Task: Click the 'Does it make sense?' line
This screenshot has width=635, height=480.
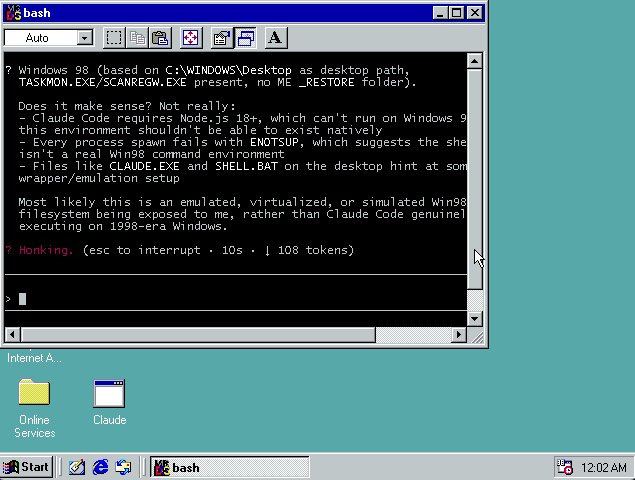Action: click(x=127, y=106)
